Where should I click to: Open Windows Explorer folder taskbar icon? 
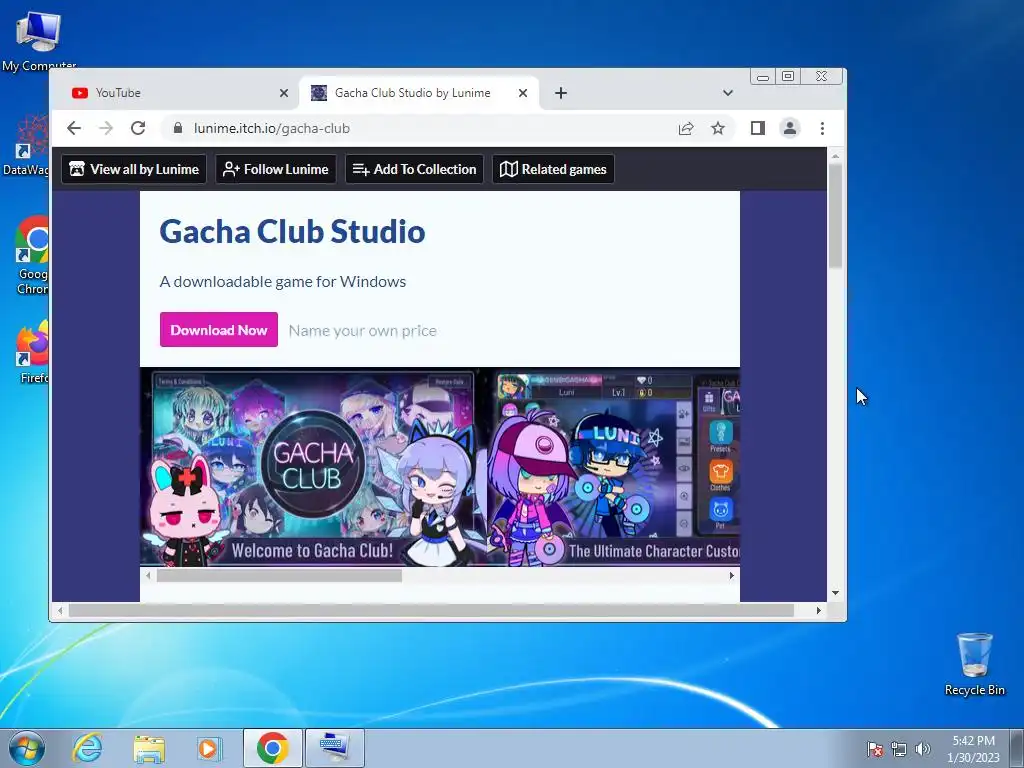pyautogui.click(x=149, y=748)
